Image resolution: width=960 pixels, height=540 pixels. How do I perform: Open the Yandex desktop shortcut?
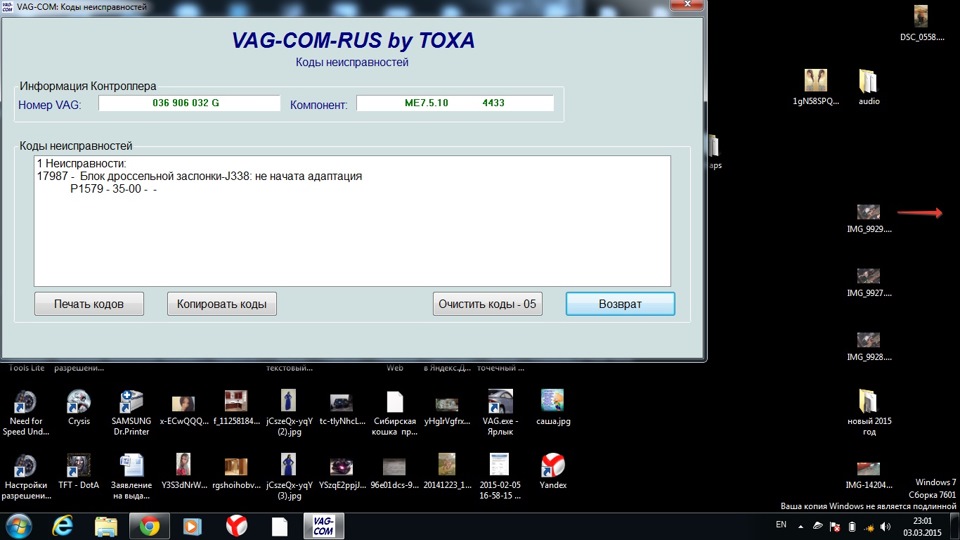pyautogui.click(x=553, y=472)
